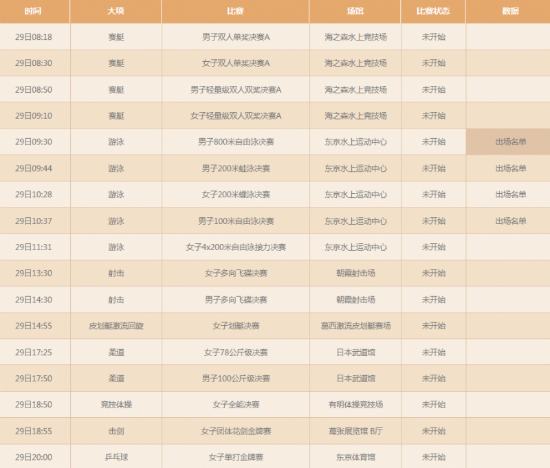Click 日本武道馆 venue for 男子100公斤级决赛
The width and height of the screenshot is (550, 468).
point(356,378)
